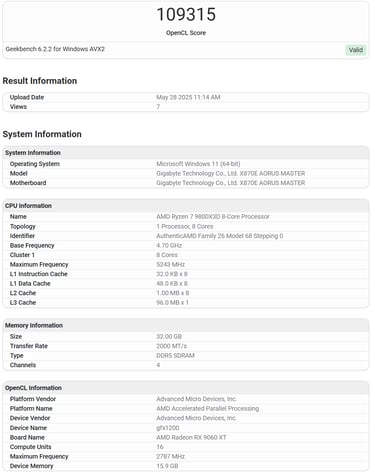Click the L3 Cache label
The height and width of the screenshot is (472, 375).
[x=23, y=303]
